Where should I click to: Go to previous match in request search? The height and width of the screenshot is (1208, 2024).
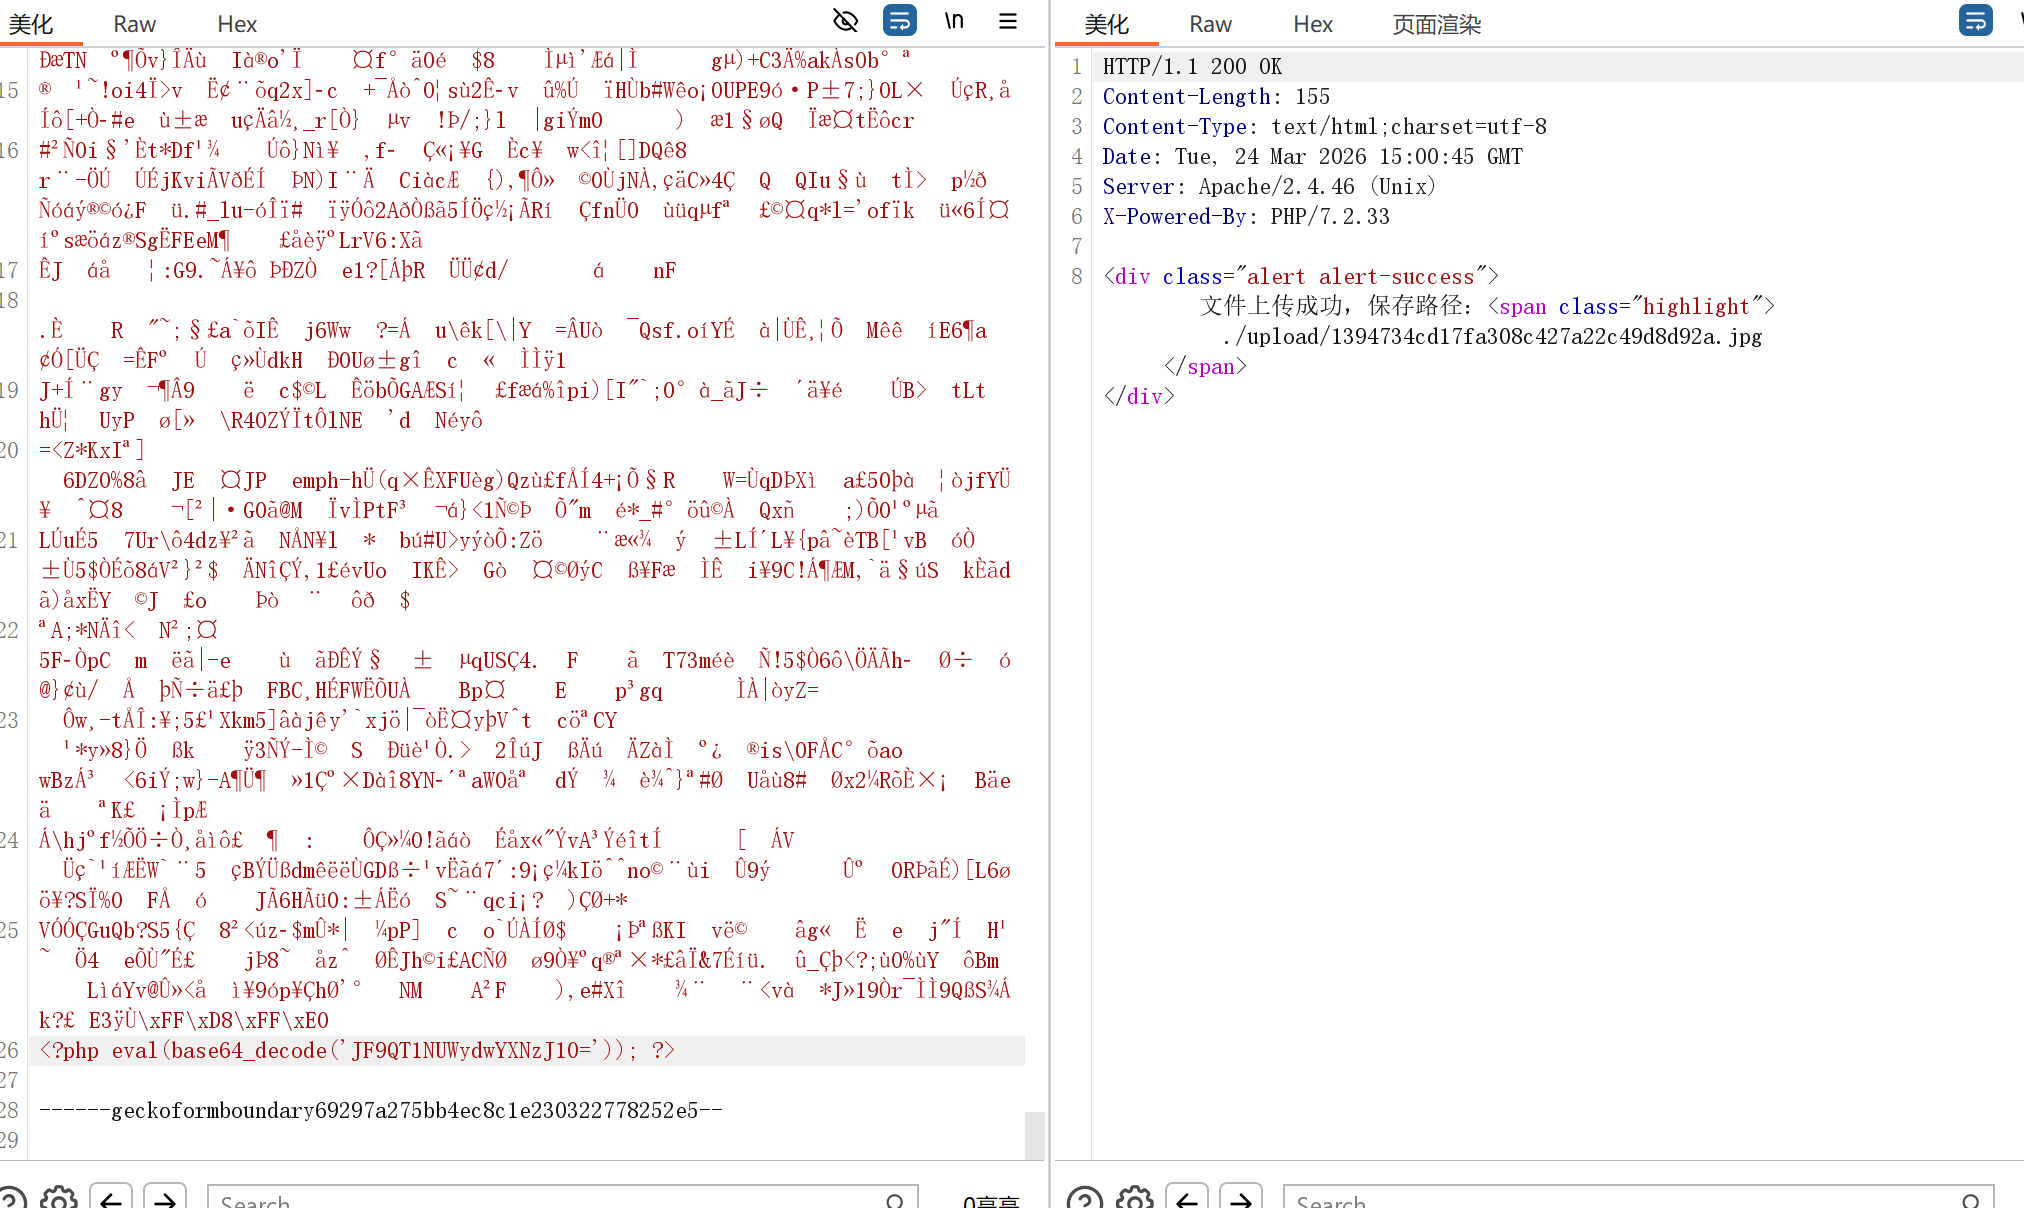[111, 1198]
